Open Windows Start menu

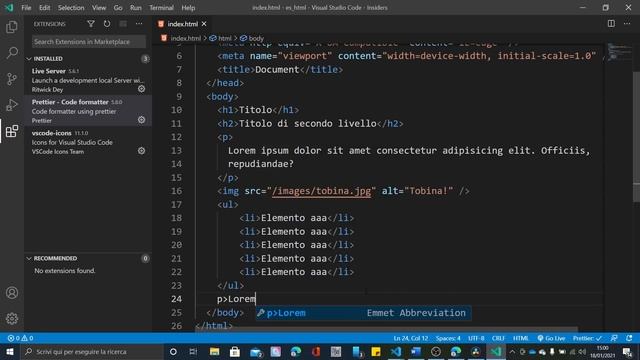(x=9, y=351)
